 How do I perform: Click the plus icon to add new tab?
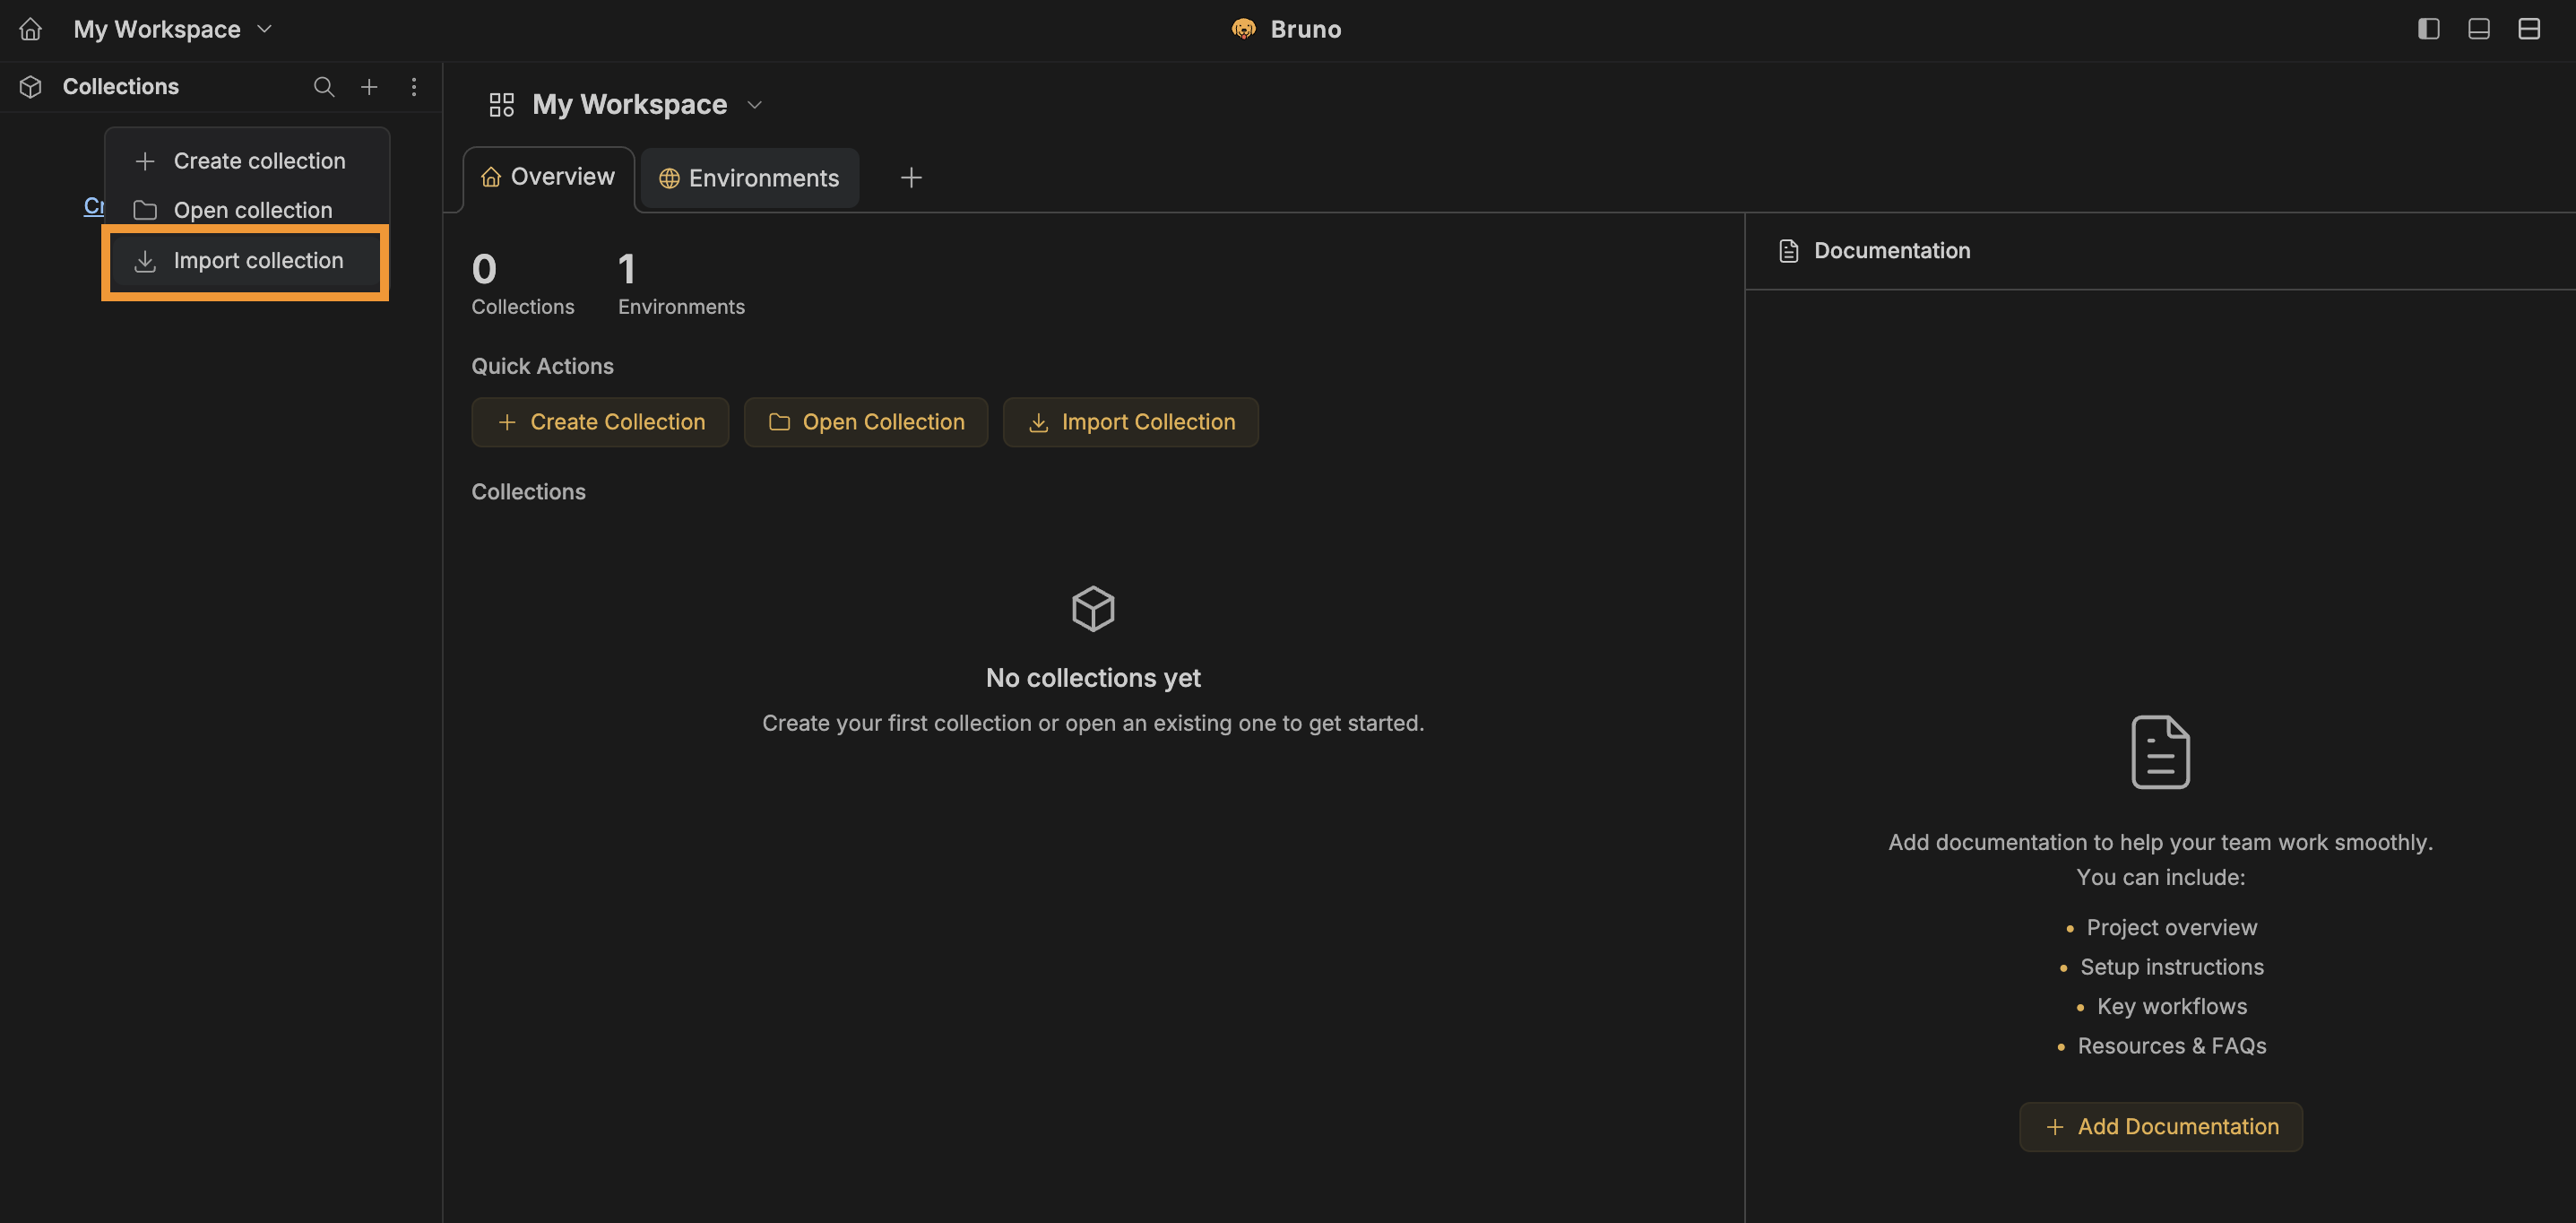tap(911, 178)
